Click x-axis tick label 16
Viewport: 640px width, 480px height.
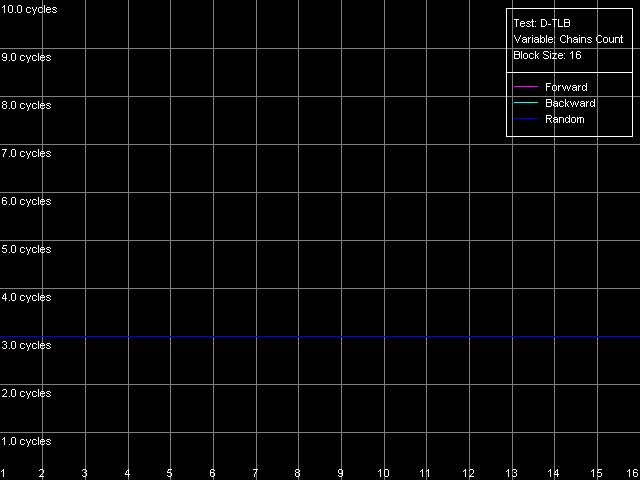634,473
